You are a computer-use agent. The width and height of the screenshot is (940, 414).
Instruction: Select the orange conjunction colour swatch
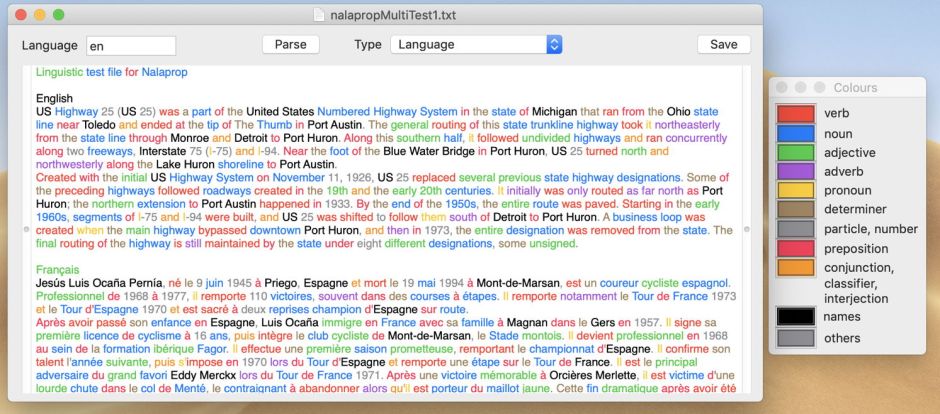(x=796, y=268)
